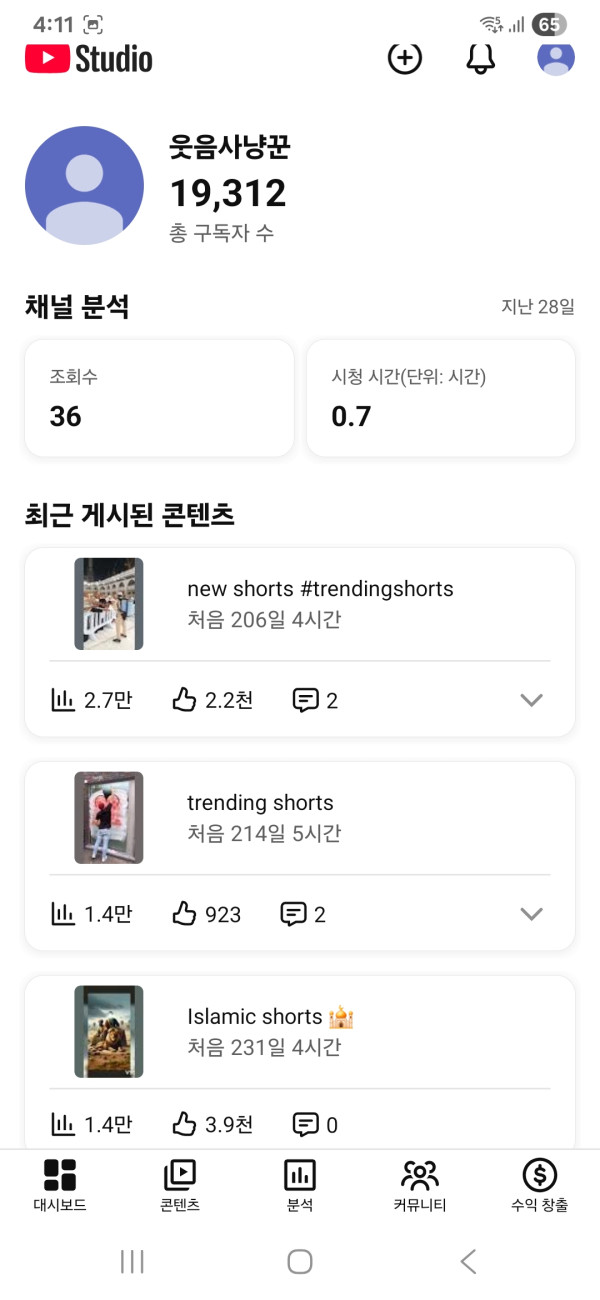Tap the likes icon on 'Islamic shorts'

point(184,1125)
